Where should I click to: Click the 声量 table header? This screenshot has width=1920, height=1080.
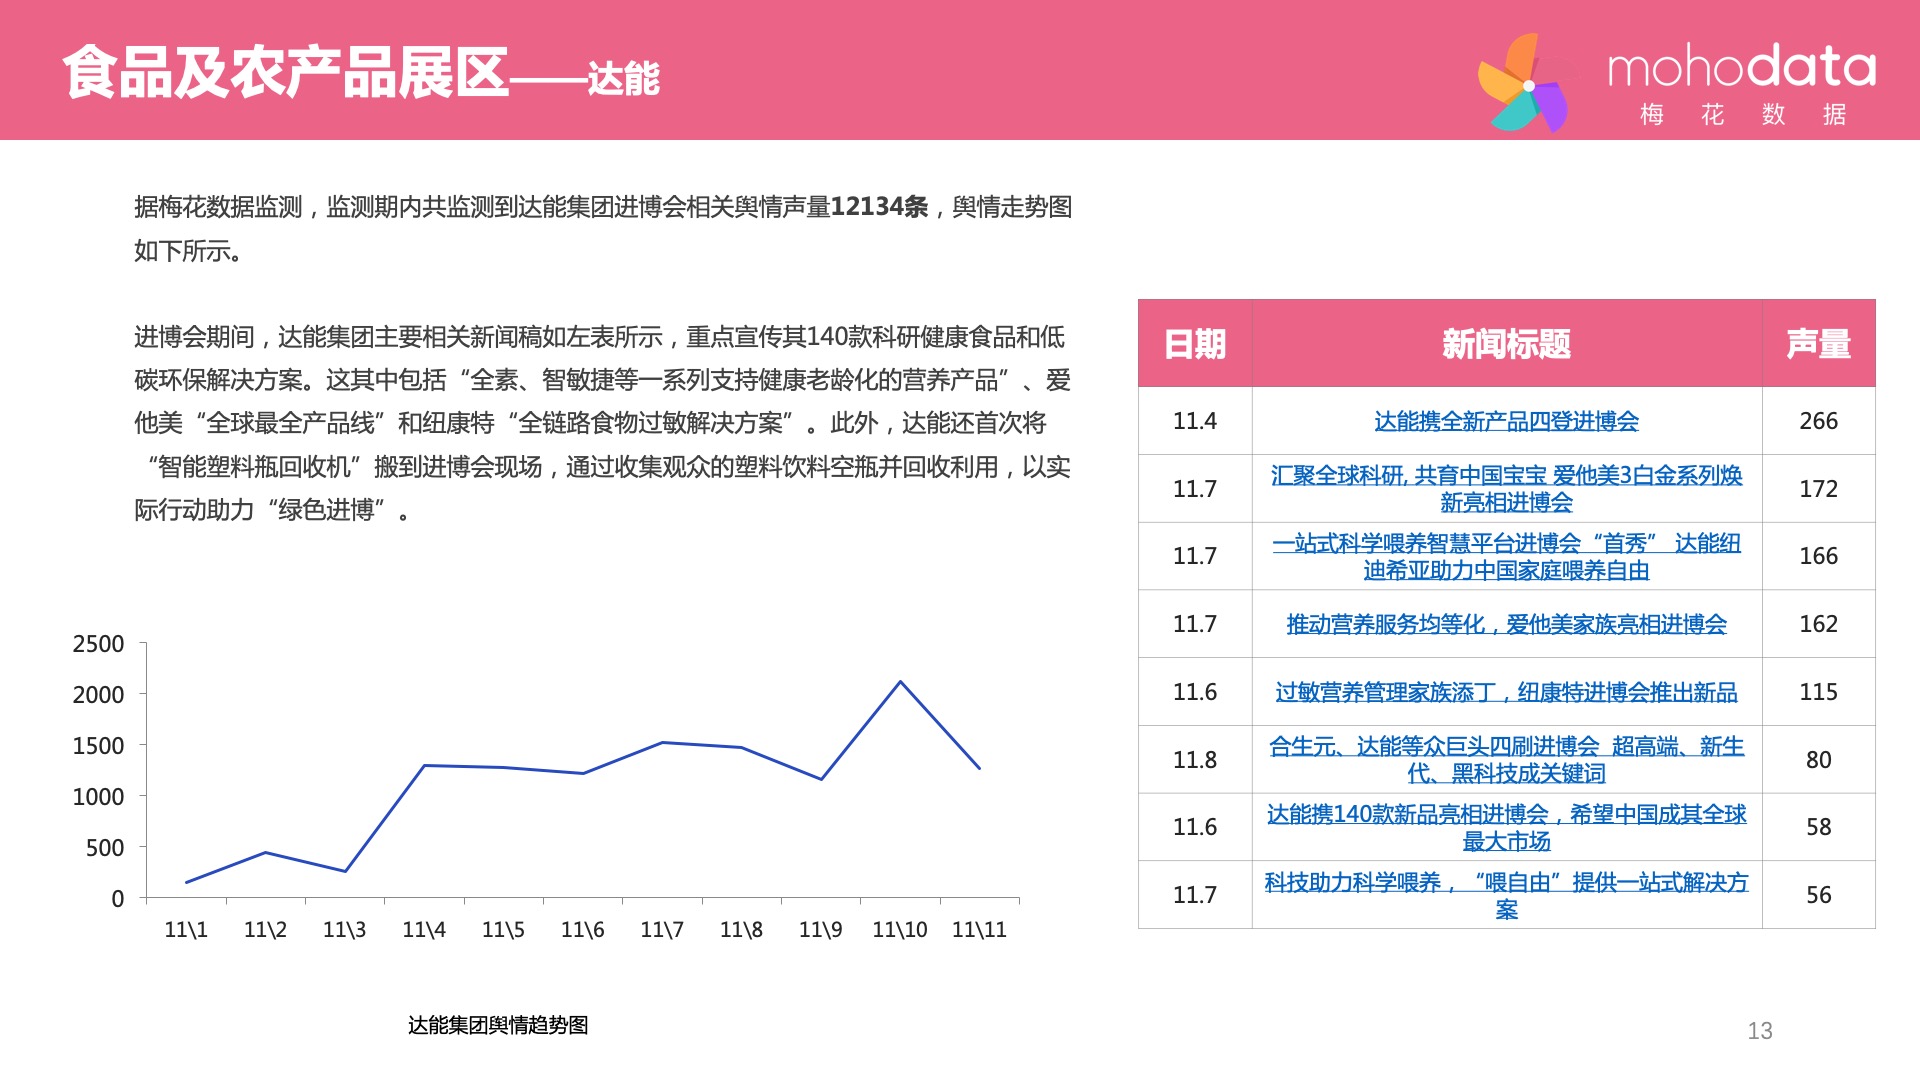pos(1818,343)
